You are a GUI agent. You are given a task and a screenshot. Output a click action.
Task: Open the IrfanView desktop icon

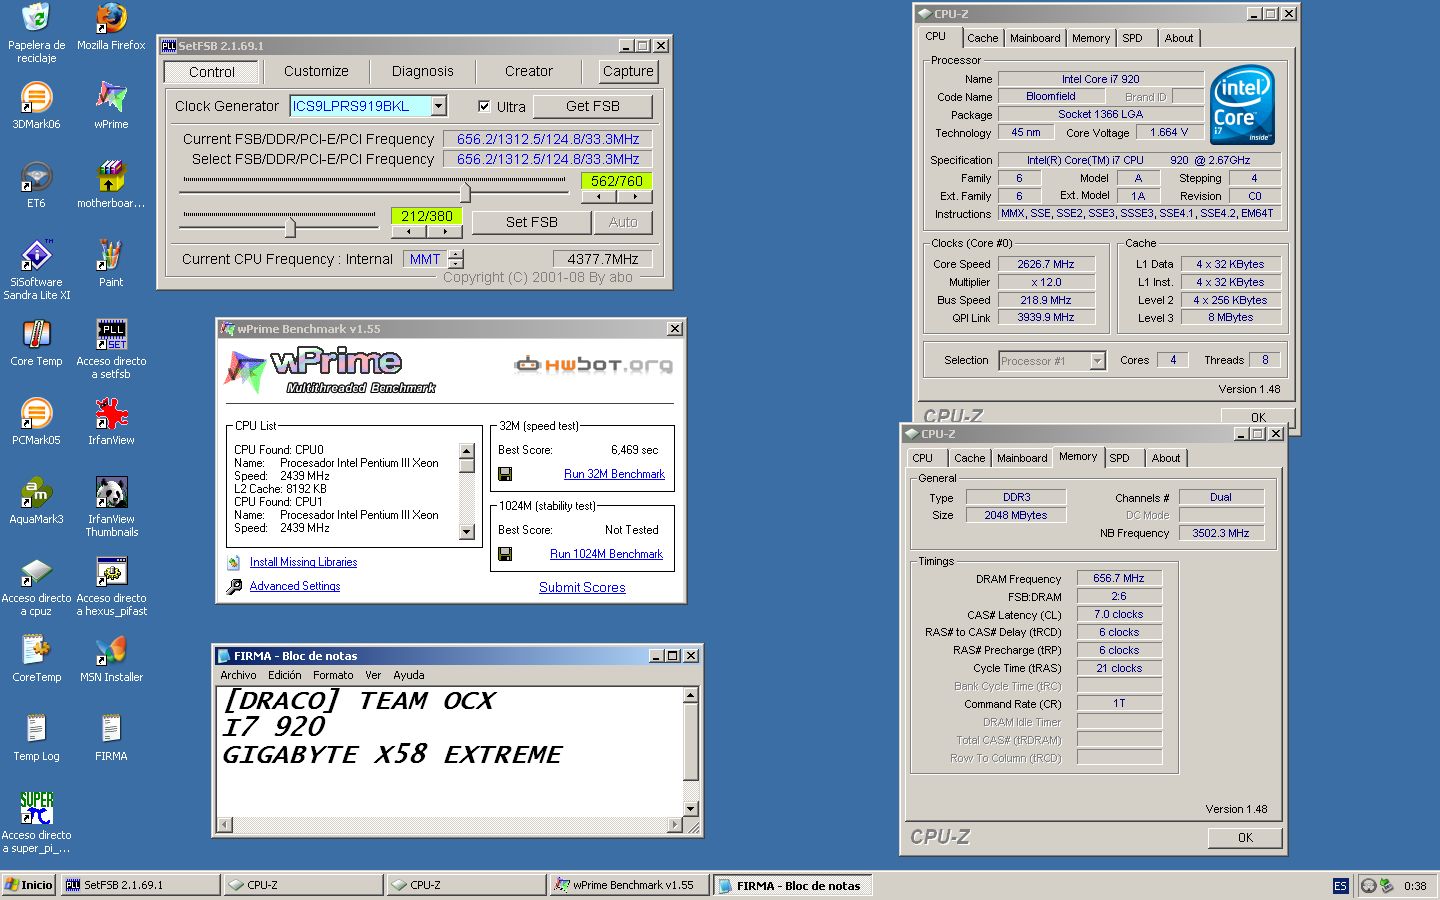point(111,413)
